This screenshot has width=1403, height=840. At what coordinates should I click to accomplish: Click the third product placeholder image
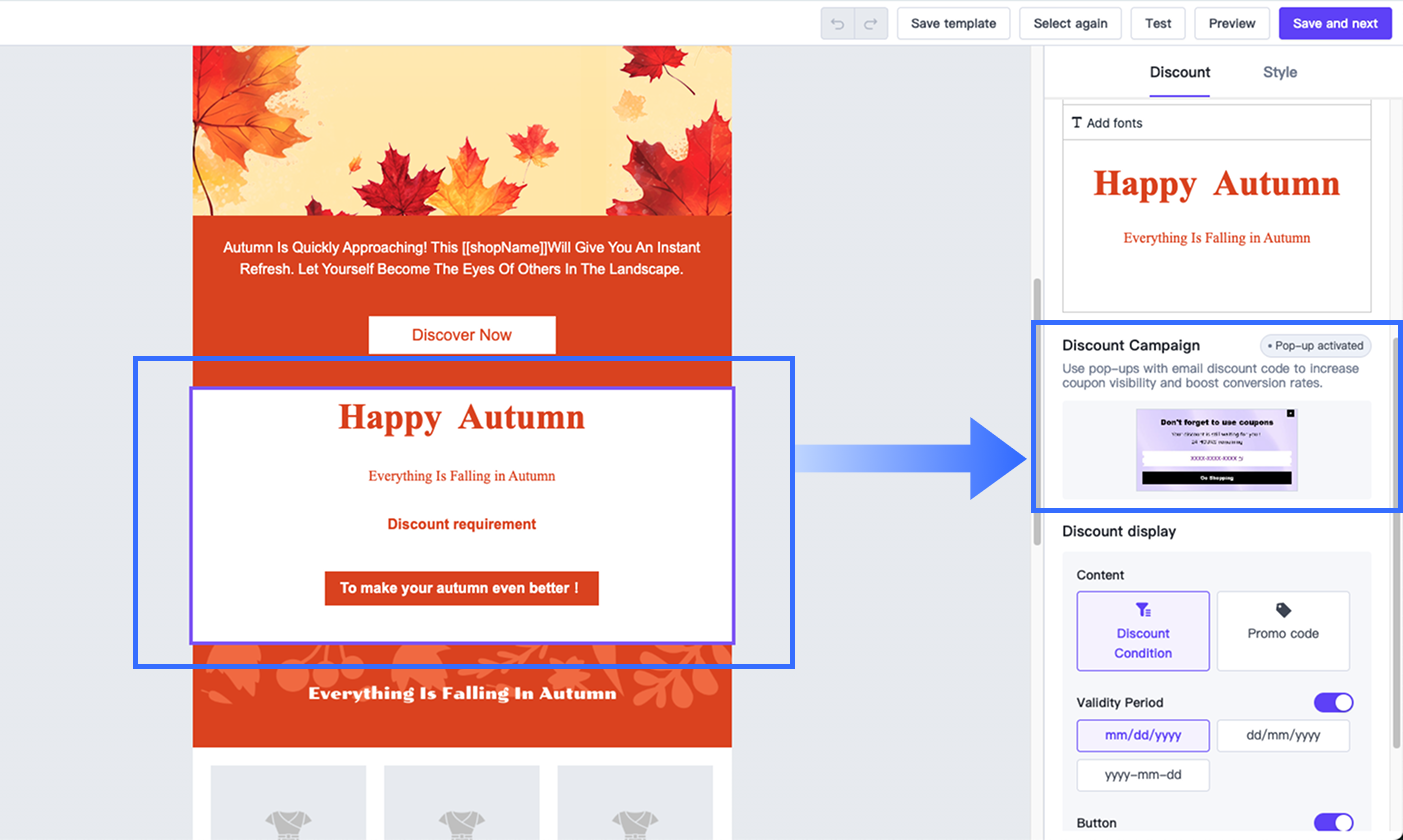coord(635,803)
